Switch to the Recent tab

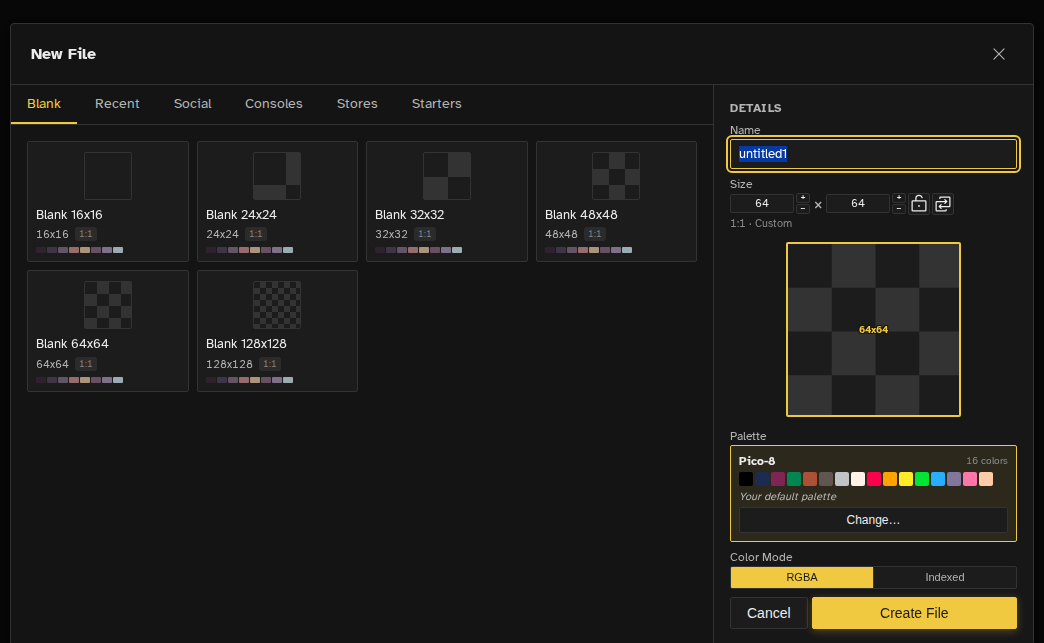coord(117,104)
